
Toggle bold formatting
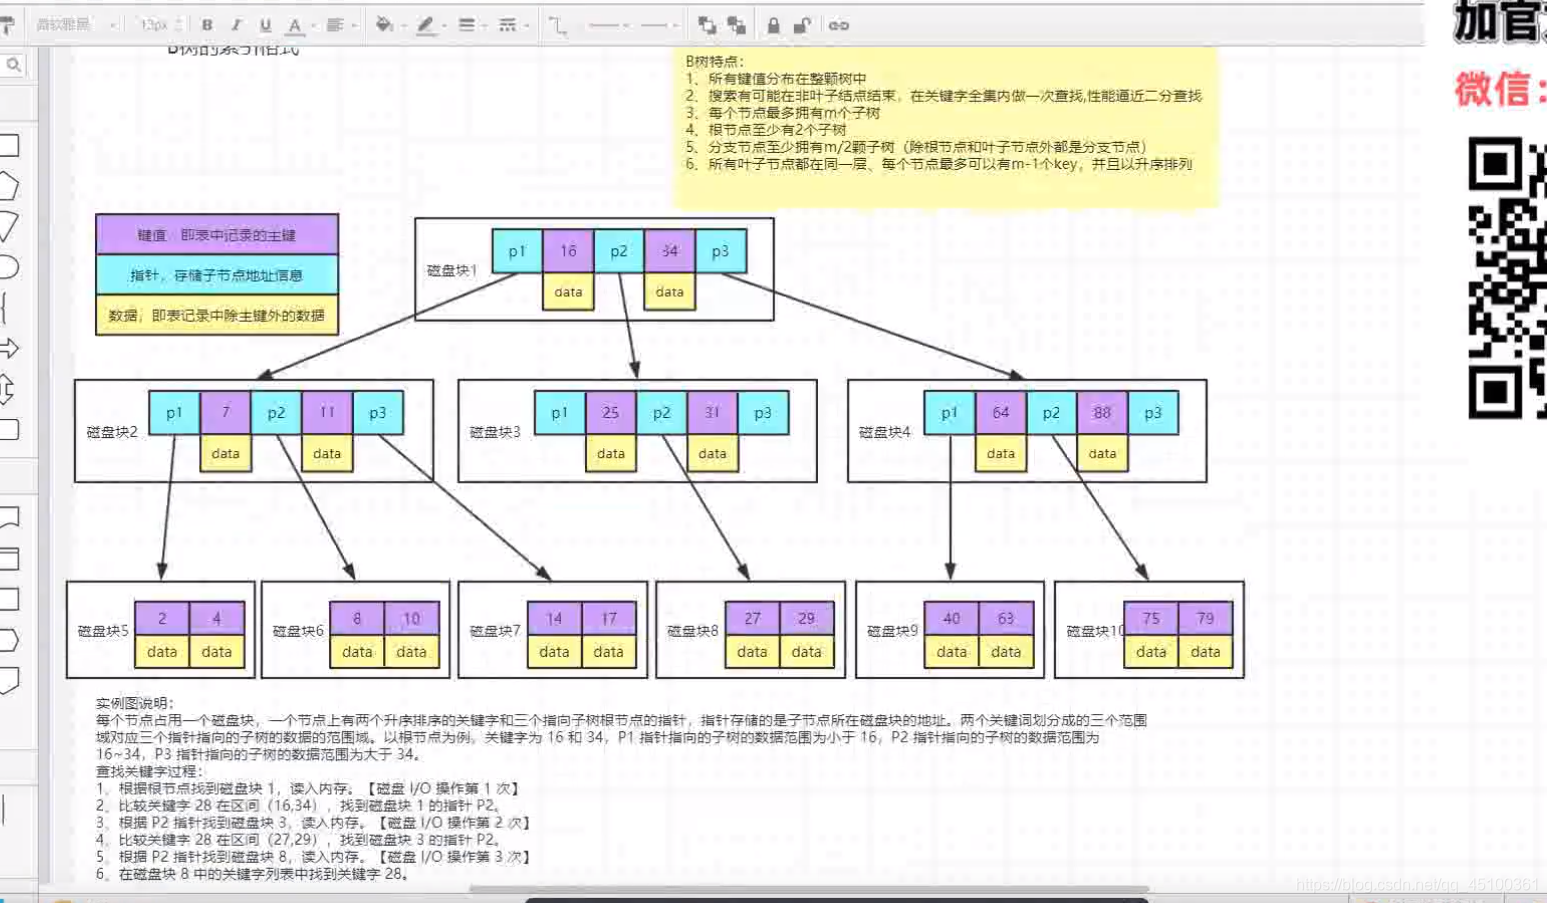point(207,25)
